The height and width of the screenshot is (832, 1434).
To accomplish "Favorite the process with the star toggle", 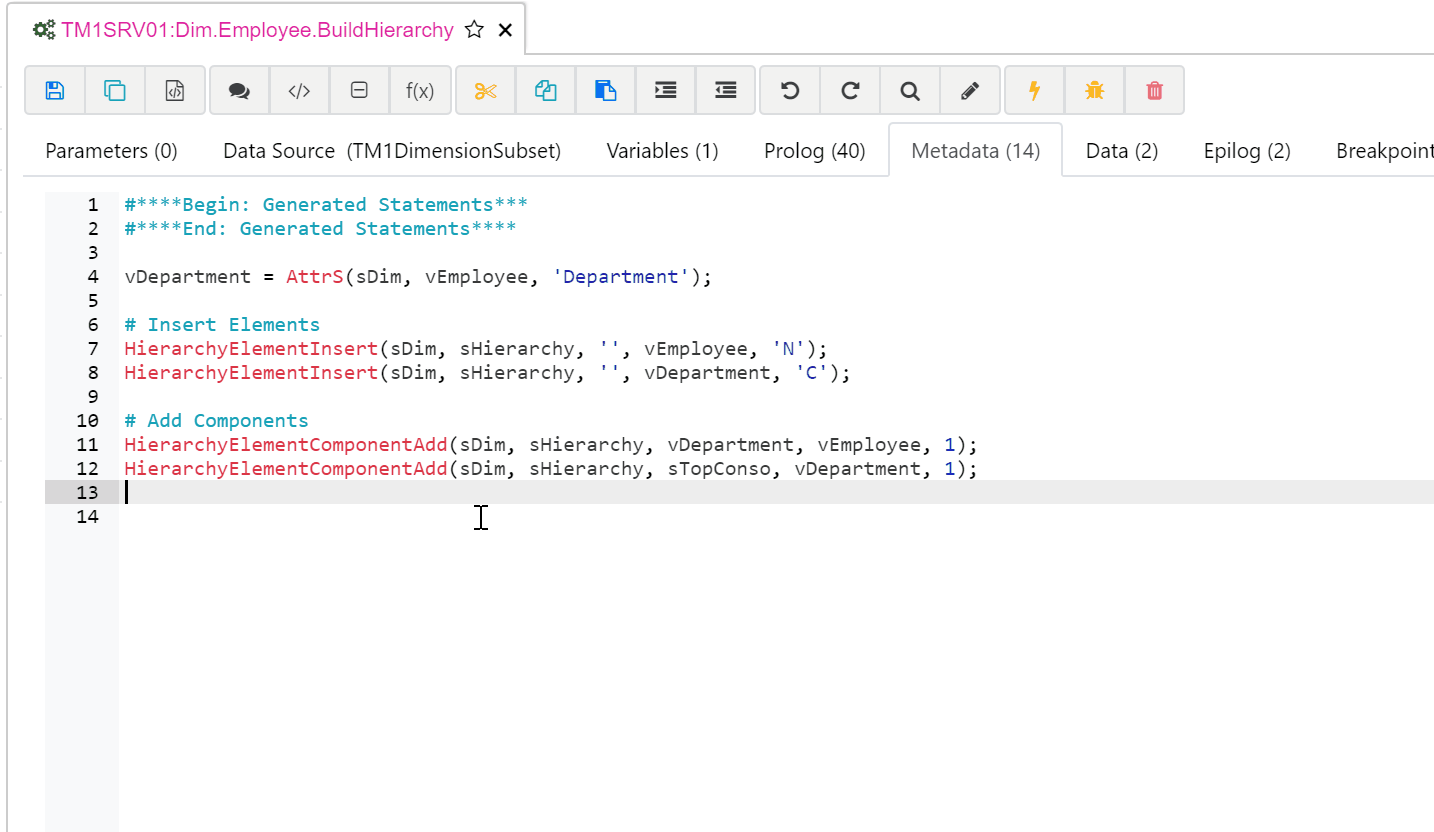I will (x=474, y=29).
